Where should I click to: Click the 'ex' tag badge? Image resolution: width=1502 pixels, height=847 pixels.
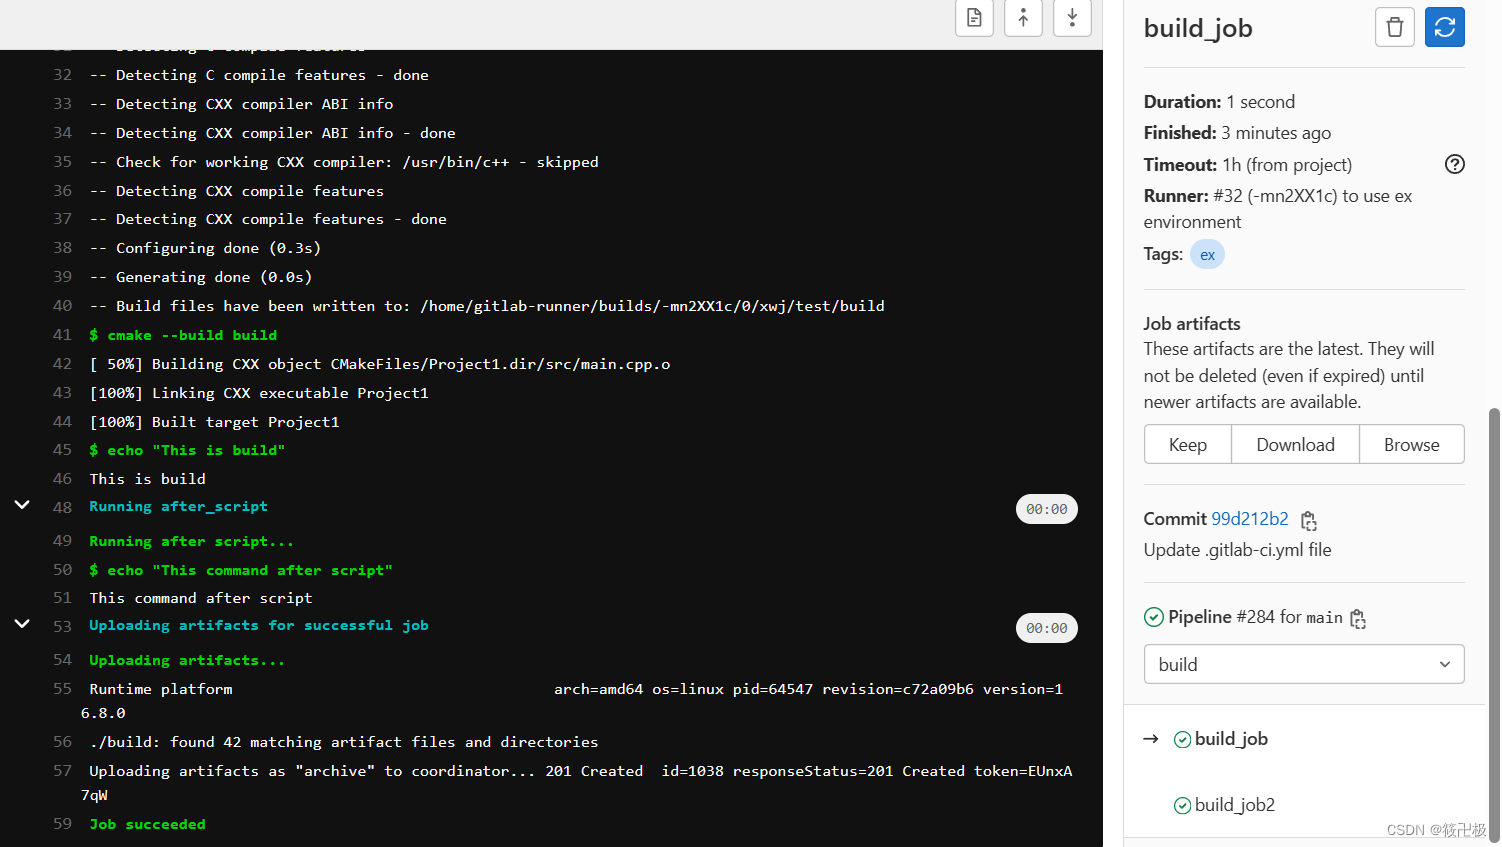coord(1207,255)
